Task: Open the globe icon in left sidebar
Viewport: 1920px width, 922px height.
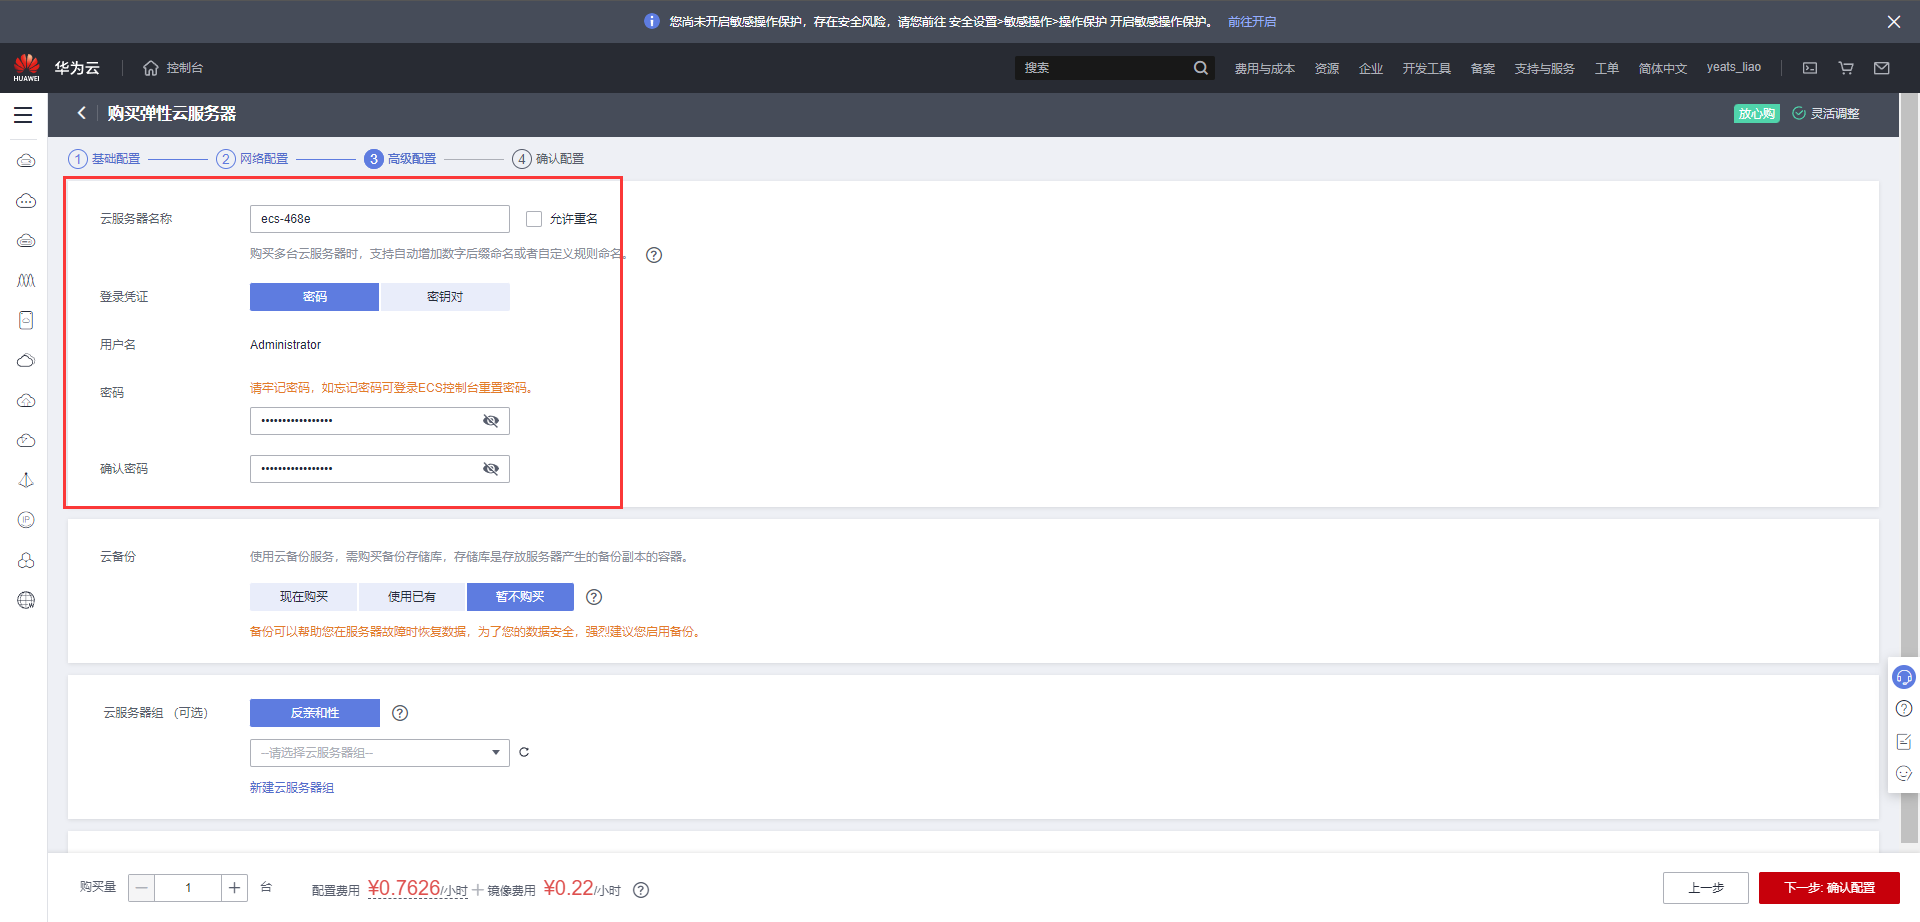Action: pyautogui.click(x=26, y=600)
